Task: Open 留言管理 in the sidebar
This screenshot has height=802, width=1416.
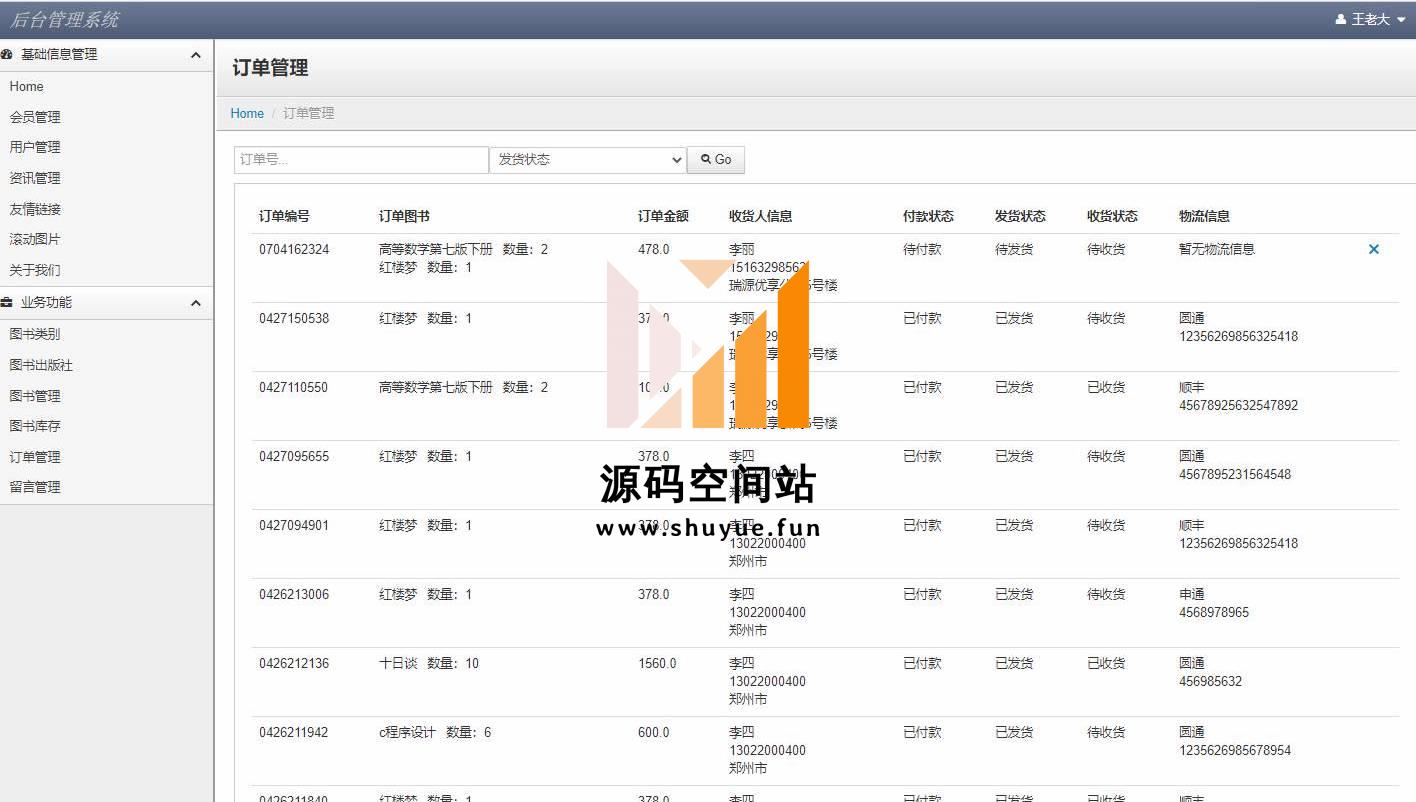Action: point(35,487)
